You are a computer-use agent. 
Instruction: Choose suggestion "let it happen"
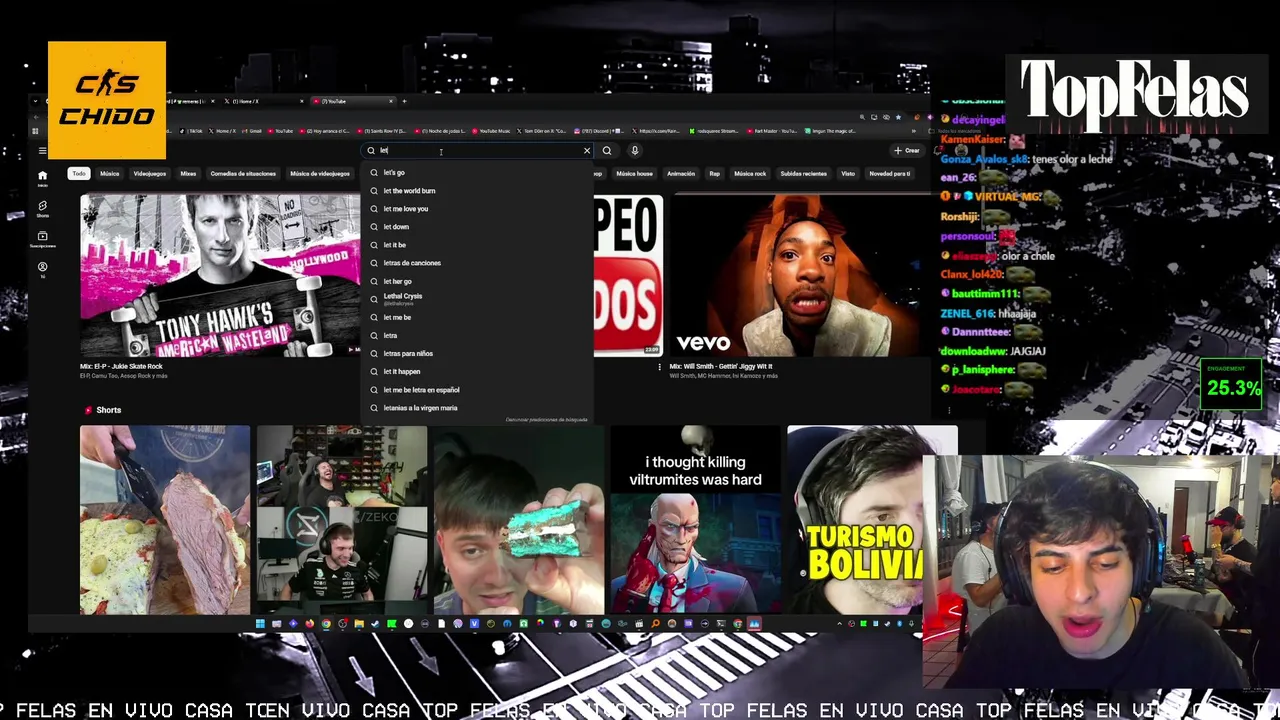(478, 372)
